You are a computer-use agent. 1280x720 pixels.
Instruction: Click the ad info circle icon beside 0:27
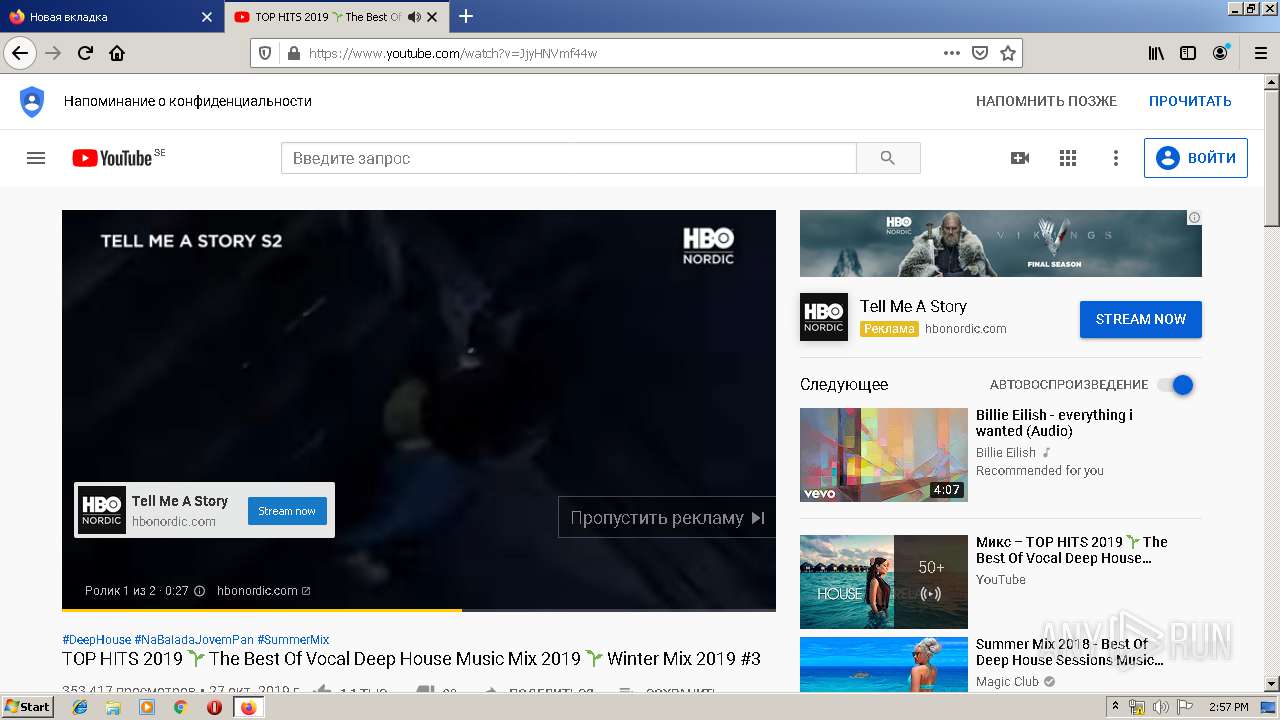pyautogui.click(x=199, y=590)
